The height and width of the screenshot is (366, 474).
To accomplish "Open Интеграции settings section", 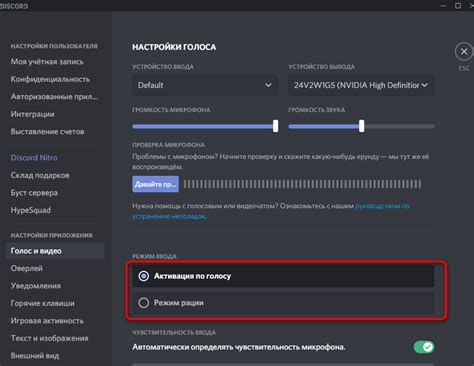I will point(32,114).
